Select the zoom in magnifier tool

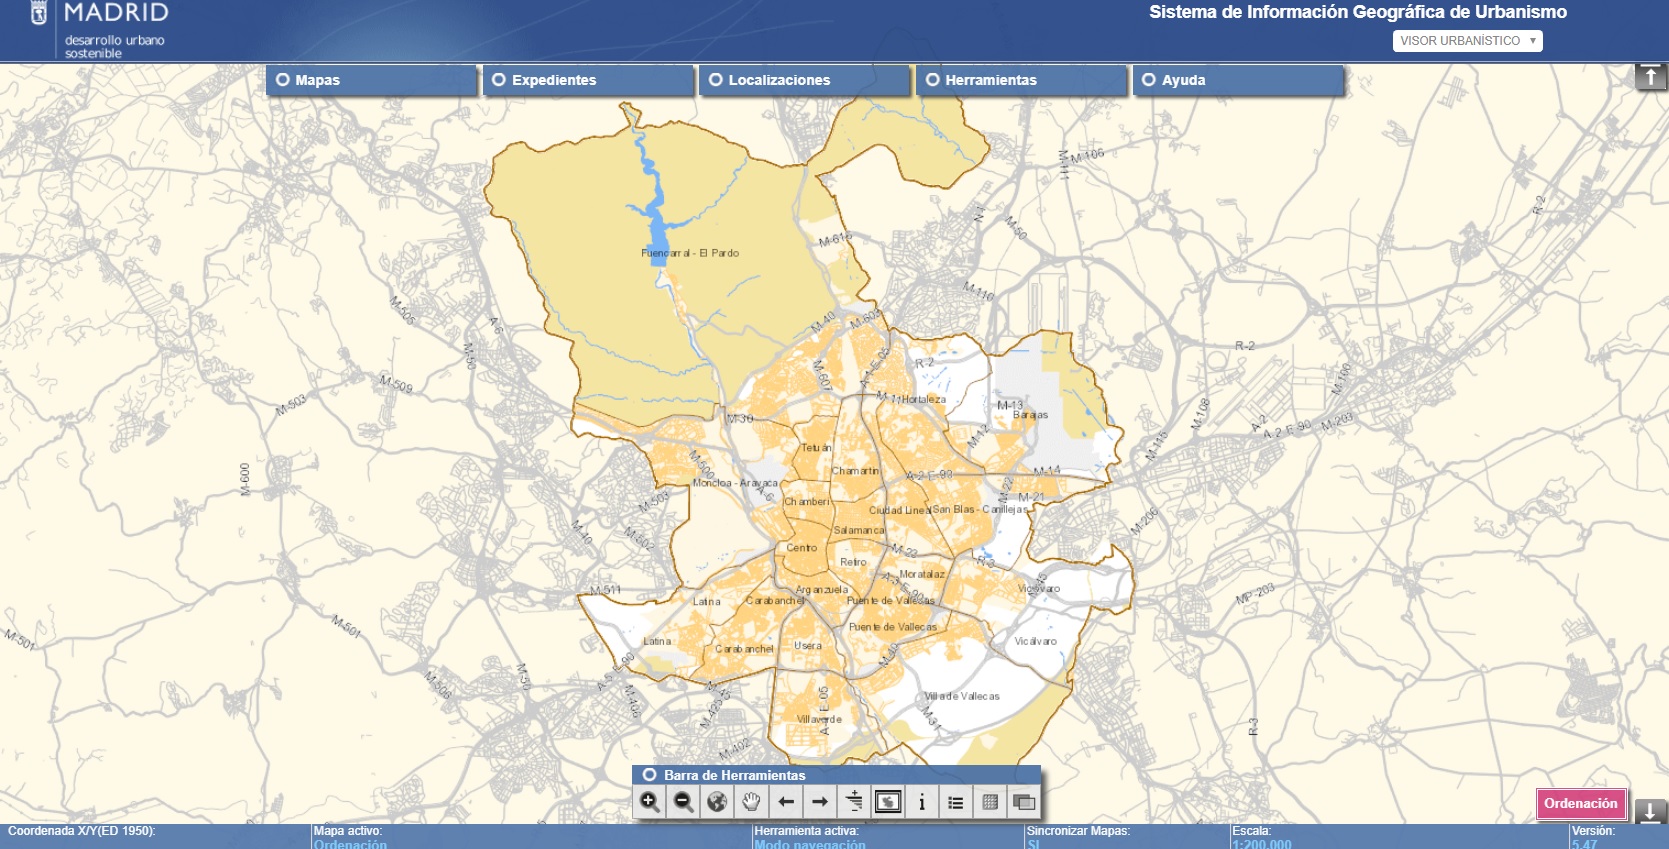tap(650, 802)
